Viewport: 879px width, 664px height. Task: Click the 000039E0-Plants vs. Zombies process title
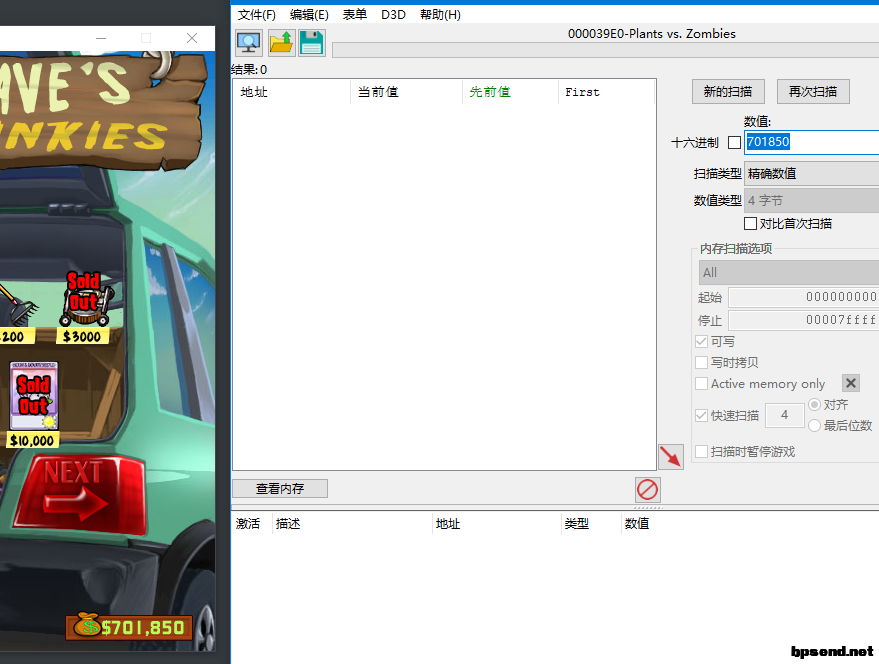pos(651,34)
